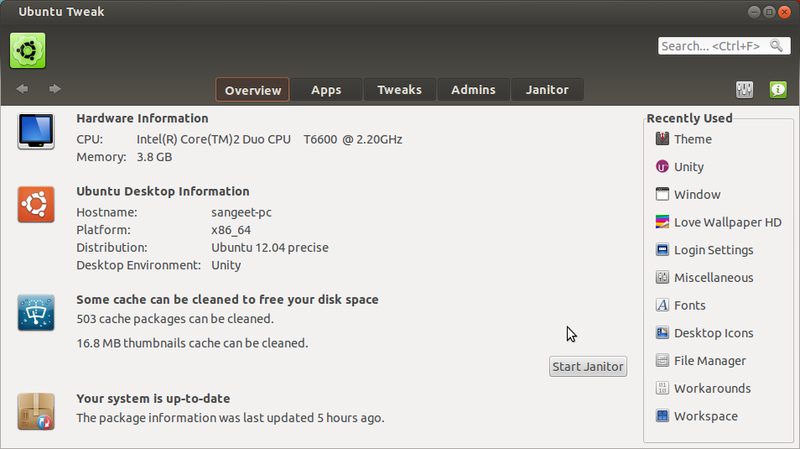This screenshot has width=800, height=449.
Task: Click 'package information was last updated' text
Action: pyautogui.click(x=230, y=418)
